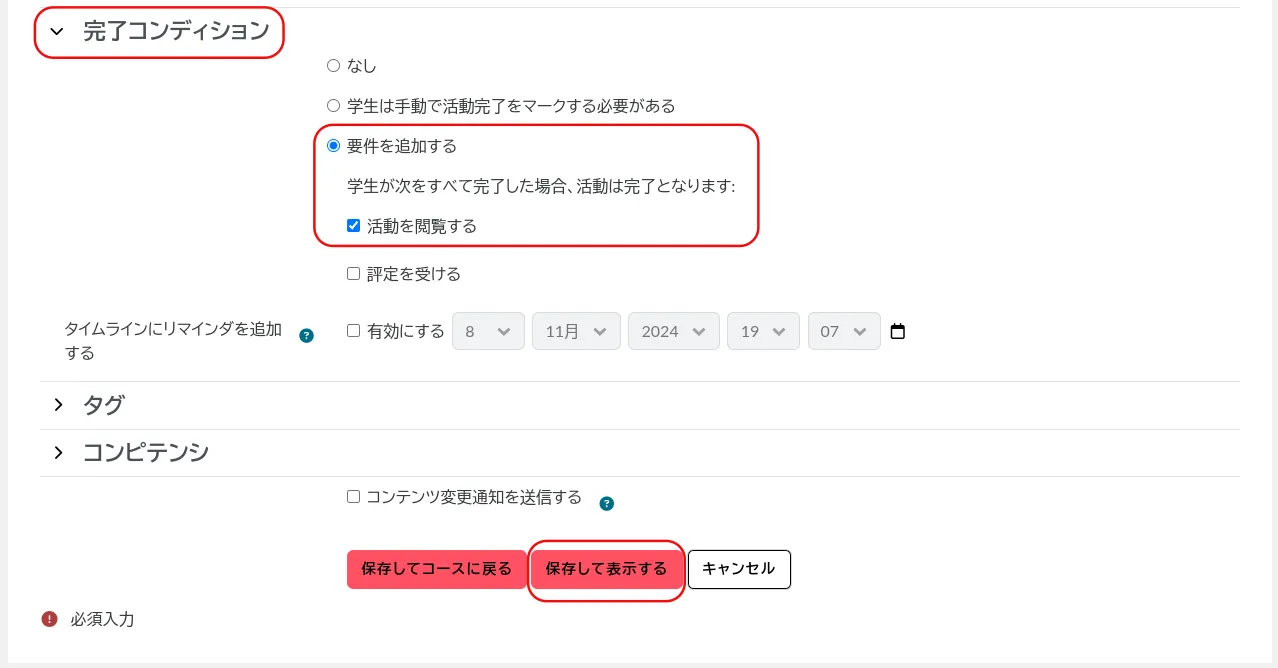The image size is (1278, 668).
Task: Expand the タグ section
Action: 58,405
